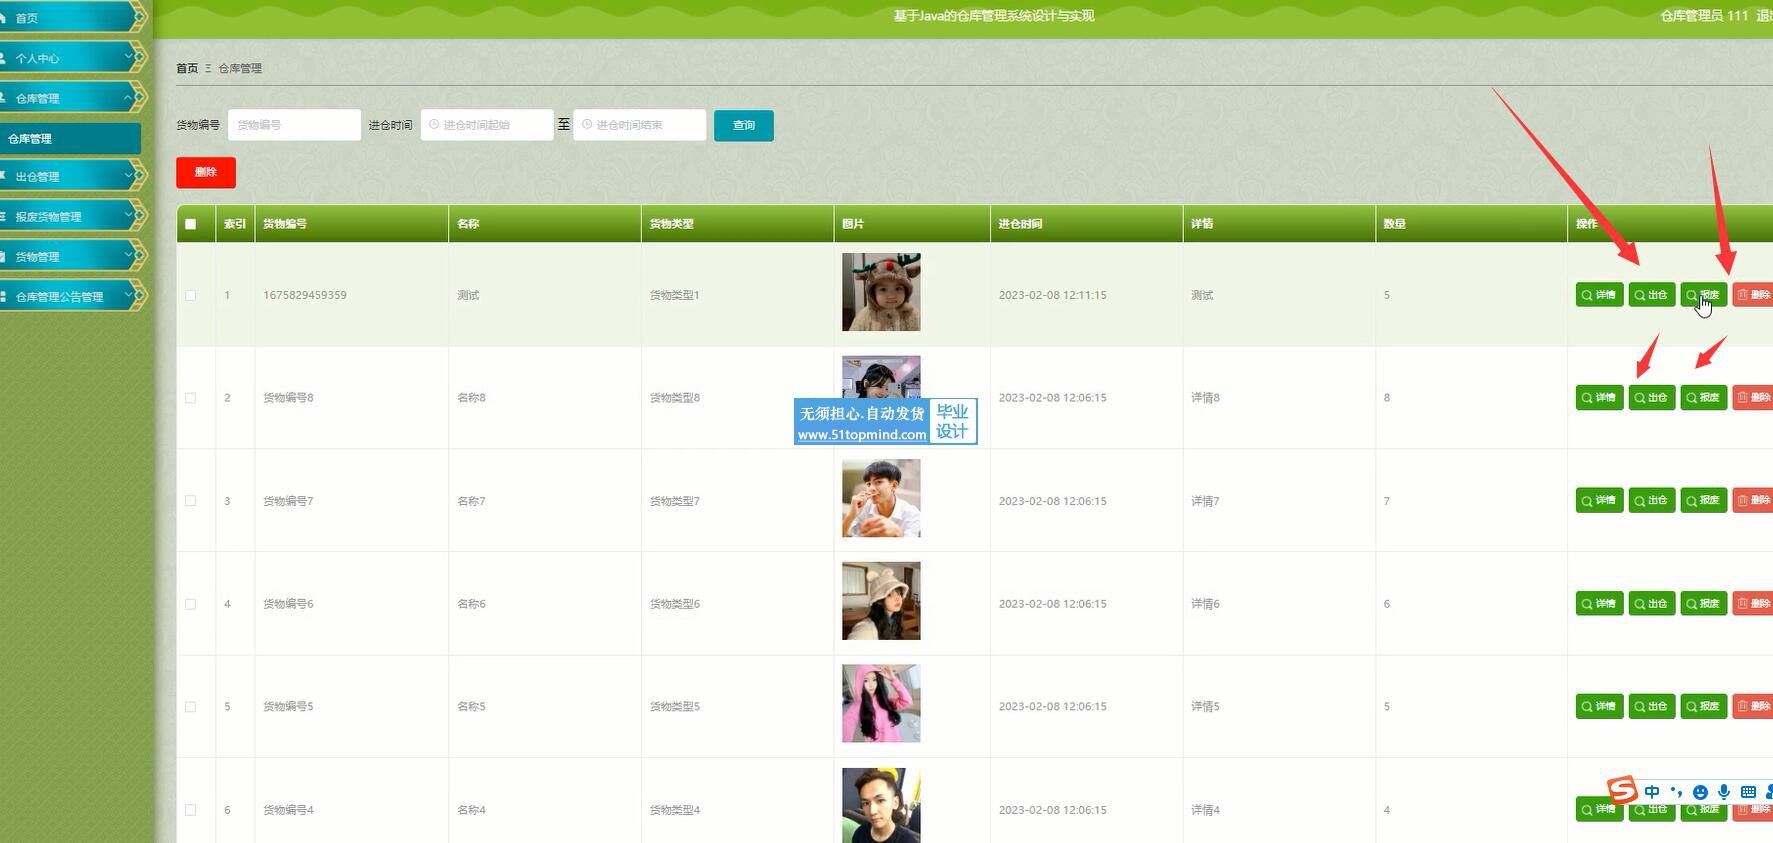1773x843 pixels.
Task: Check the box for row 货物编号7
Action: [190, 501]
